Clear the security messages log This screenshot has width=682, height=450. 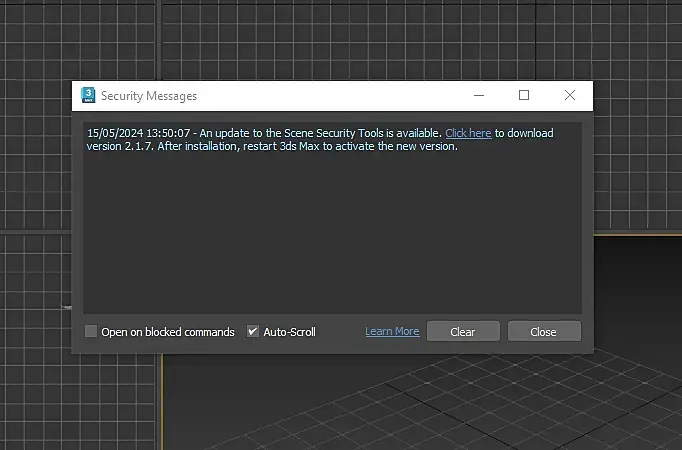463,331
